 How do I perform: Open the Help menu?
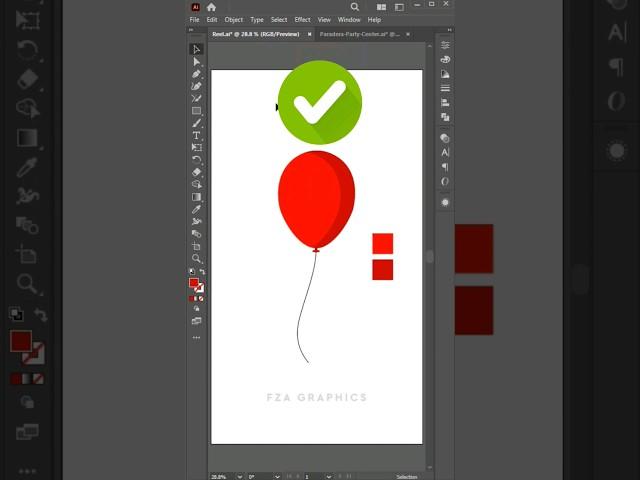(x=374, y=20)
